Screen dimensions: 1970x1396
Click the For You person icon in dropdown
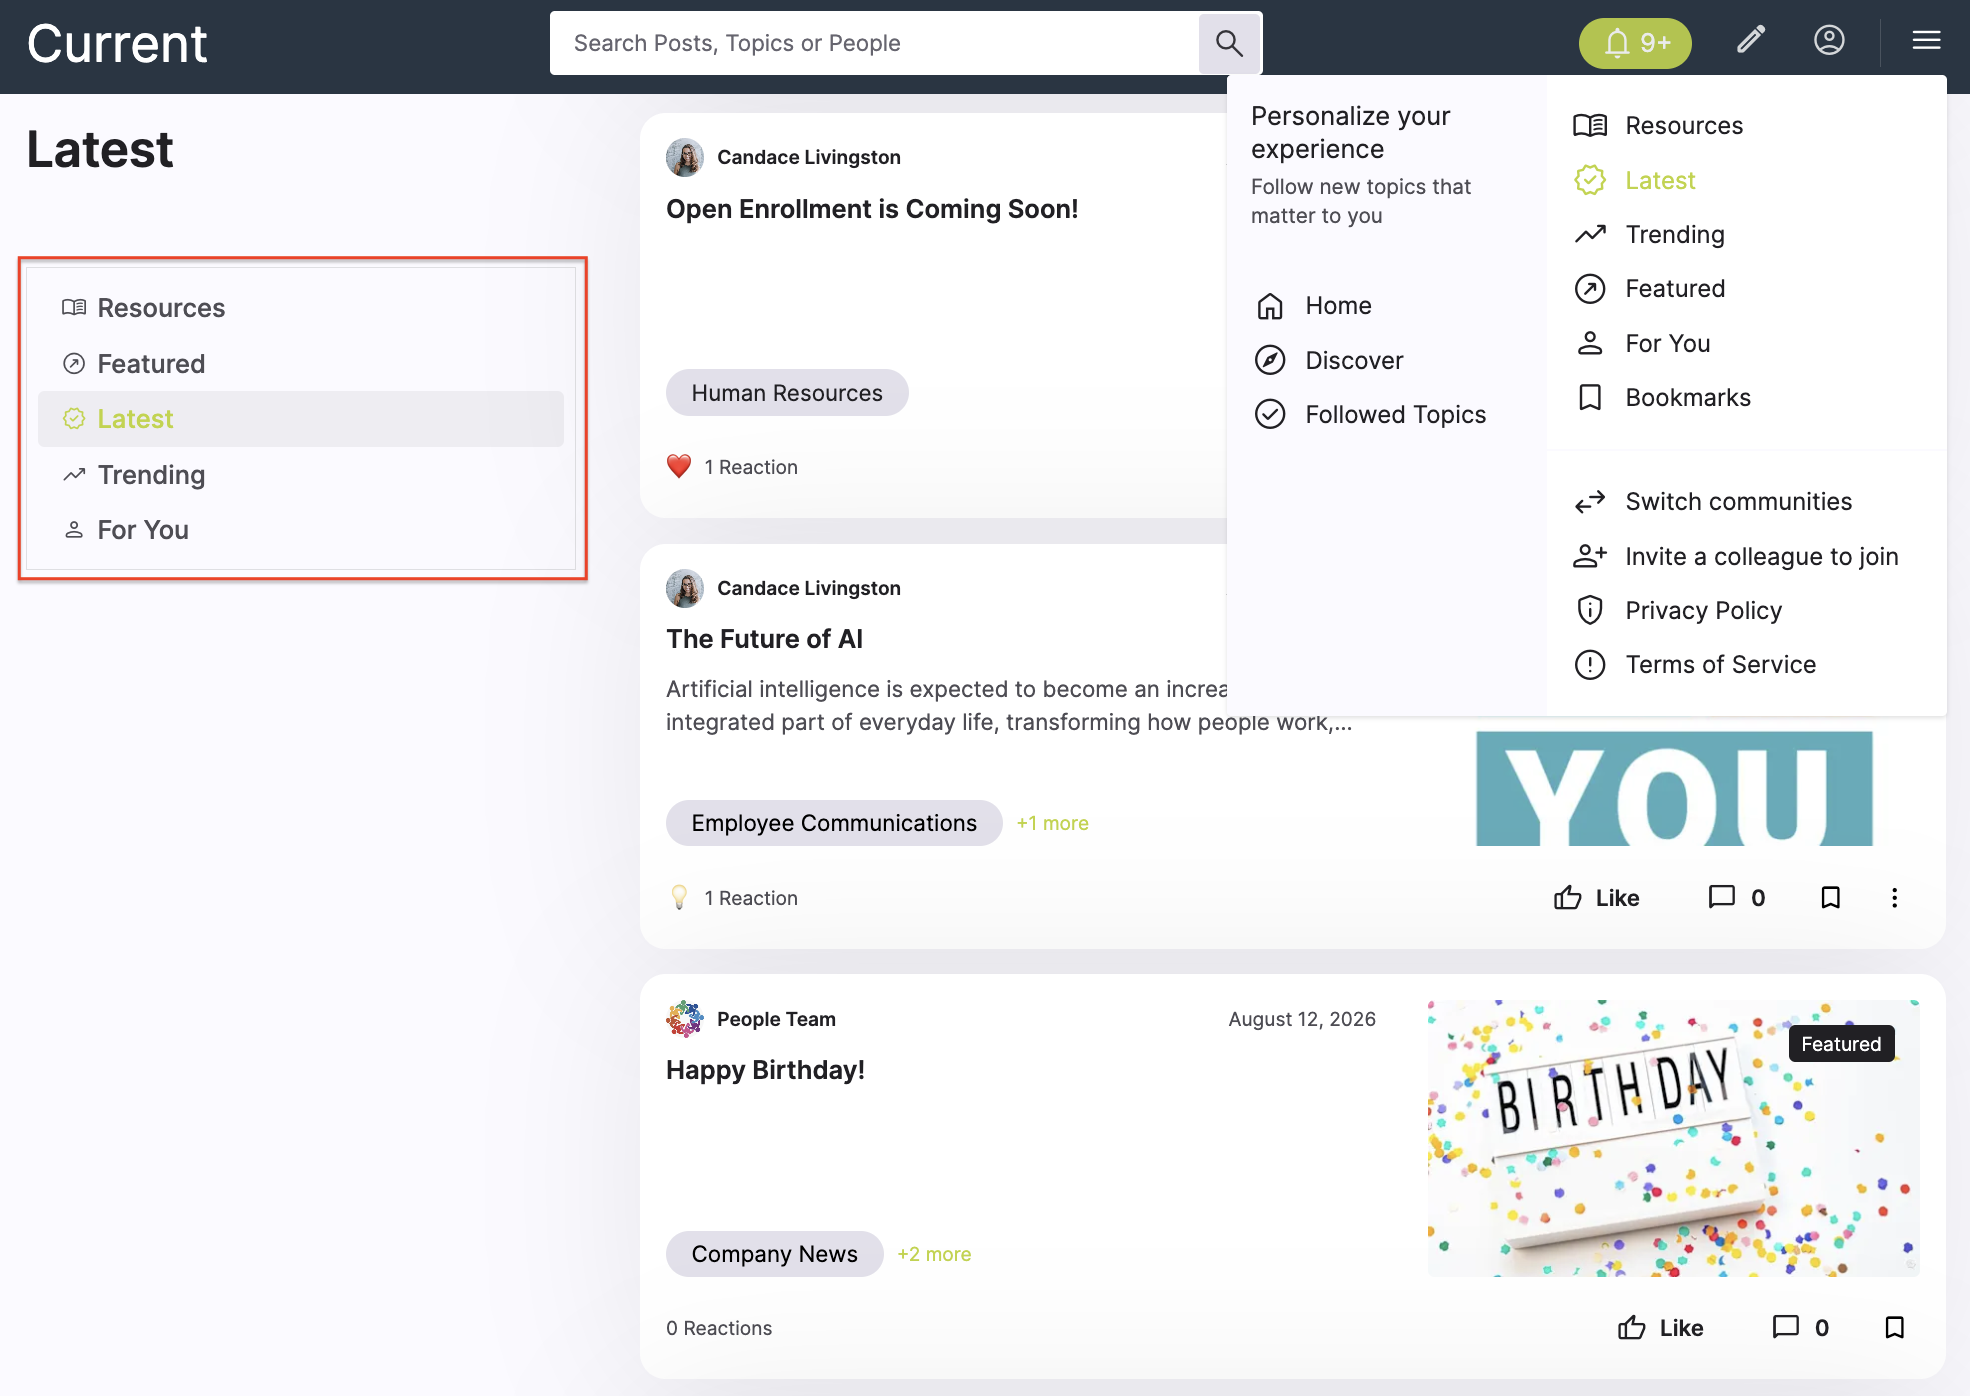coord(1590,343)
